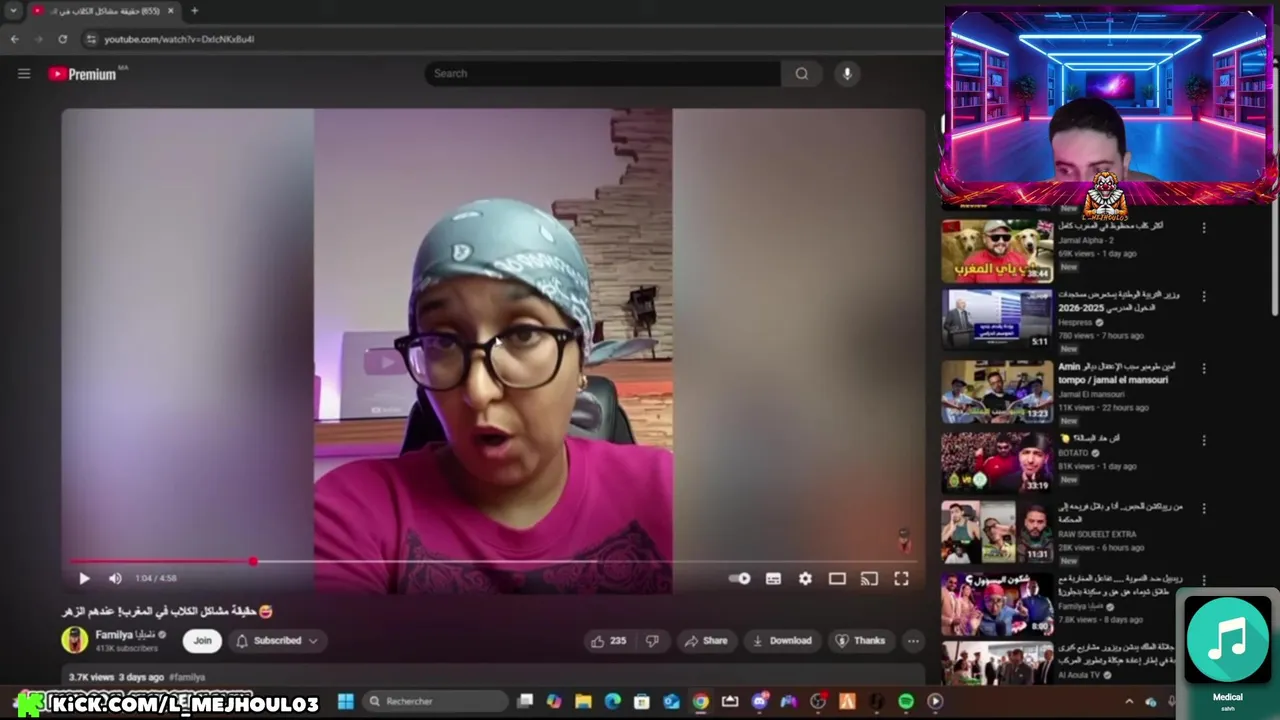Mute the video volume speaker icon

point(115,578)
